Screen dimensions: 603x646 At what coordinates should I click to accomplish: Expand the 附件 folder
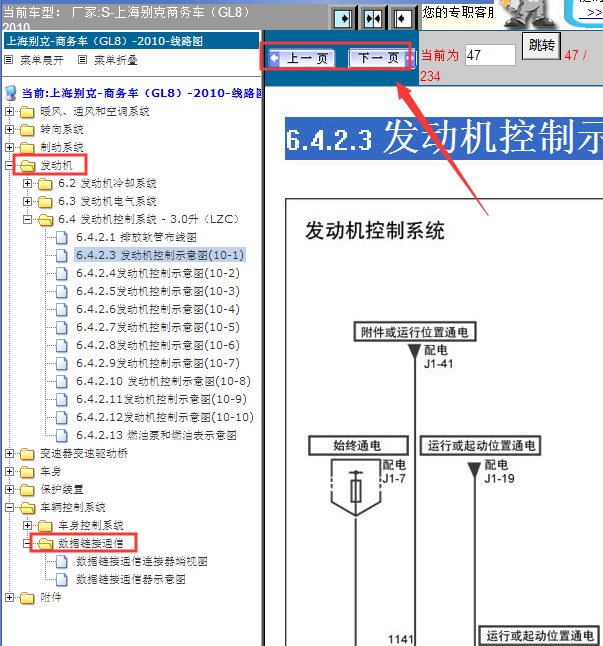9,597
